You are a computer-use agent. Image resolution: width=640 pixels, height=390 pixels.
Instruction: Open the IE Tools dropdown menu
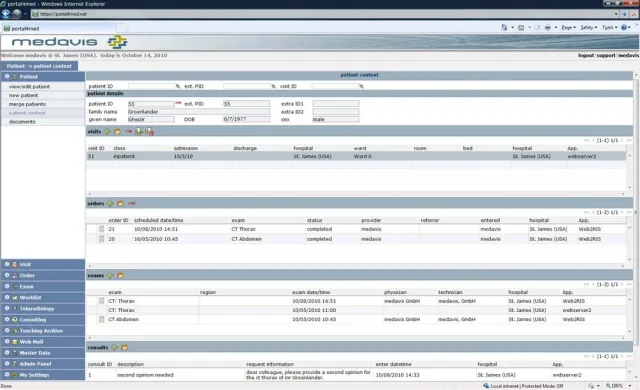click(609, 27)
